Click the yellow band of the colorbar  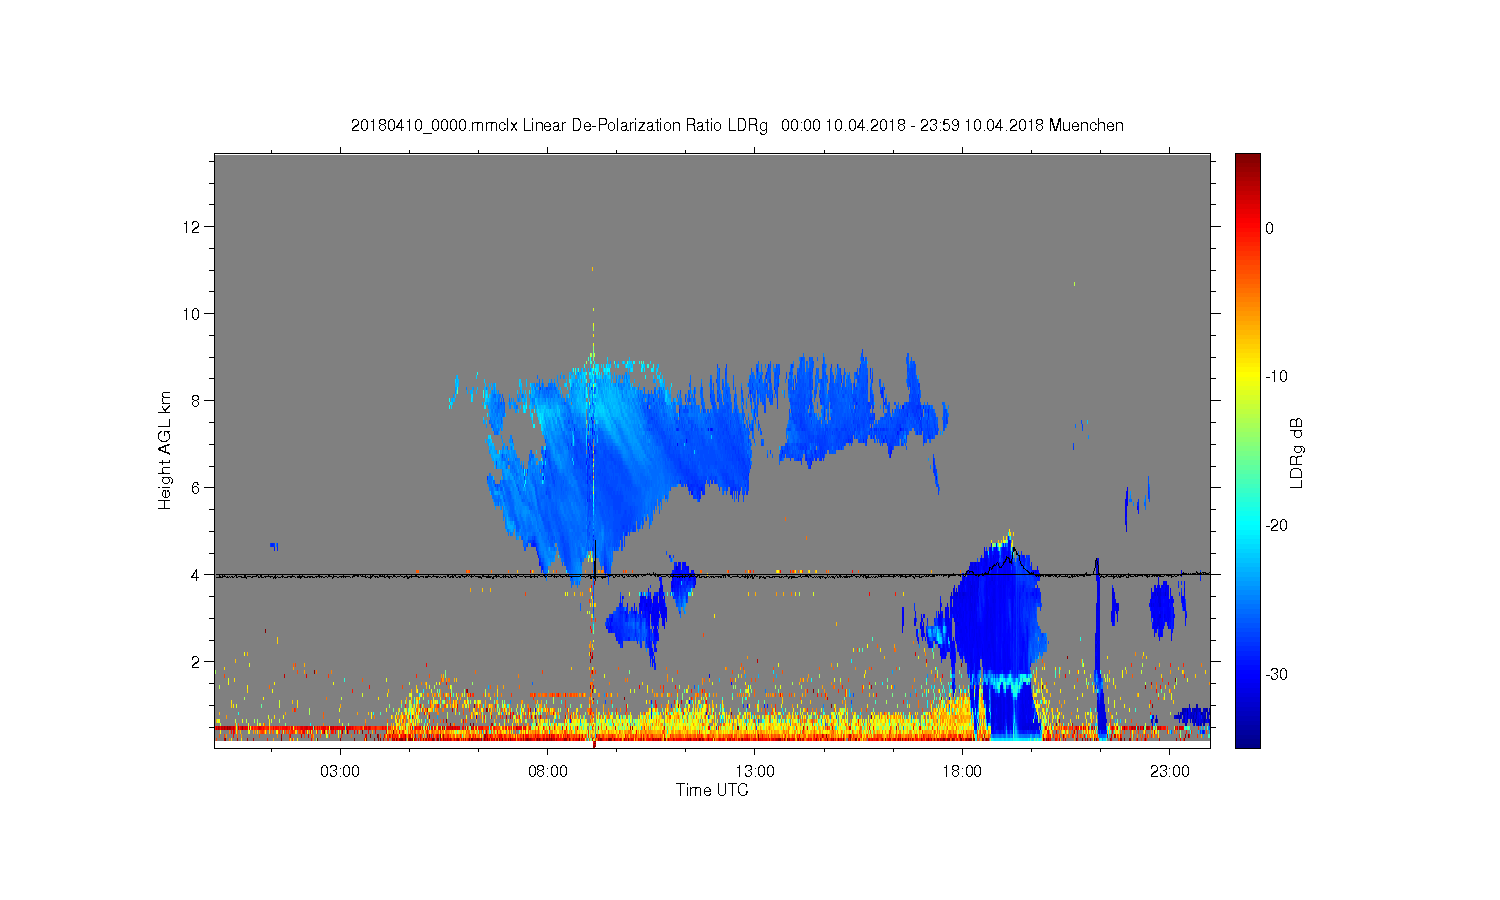pyautogui.click(x=1248, y=378)
